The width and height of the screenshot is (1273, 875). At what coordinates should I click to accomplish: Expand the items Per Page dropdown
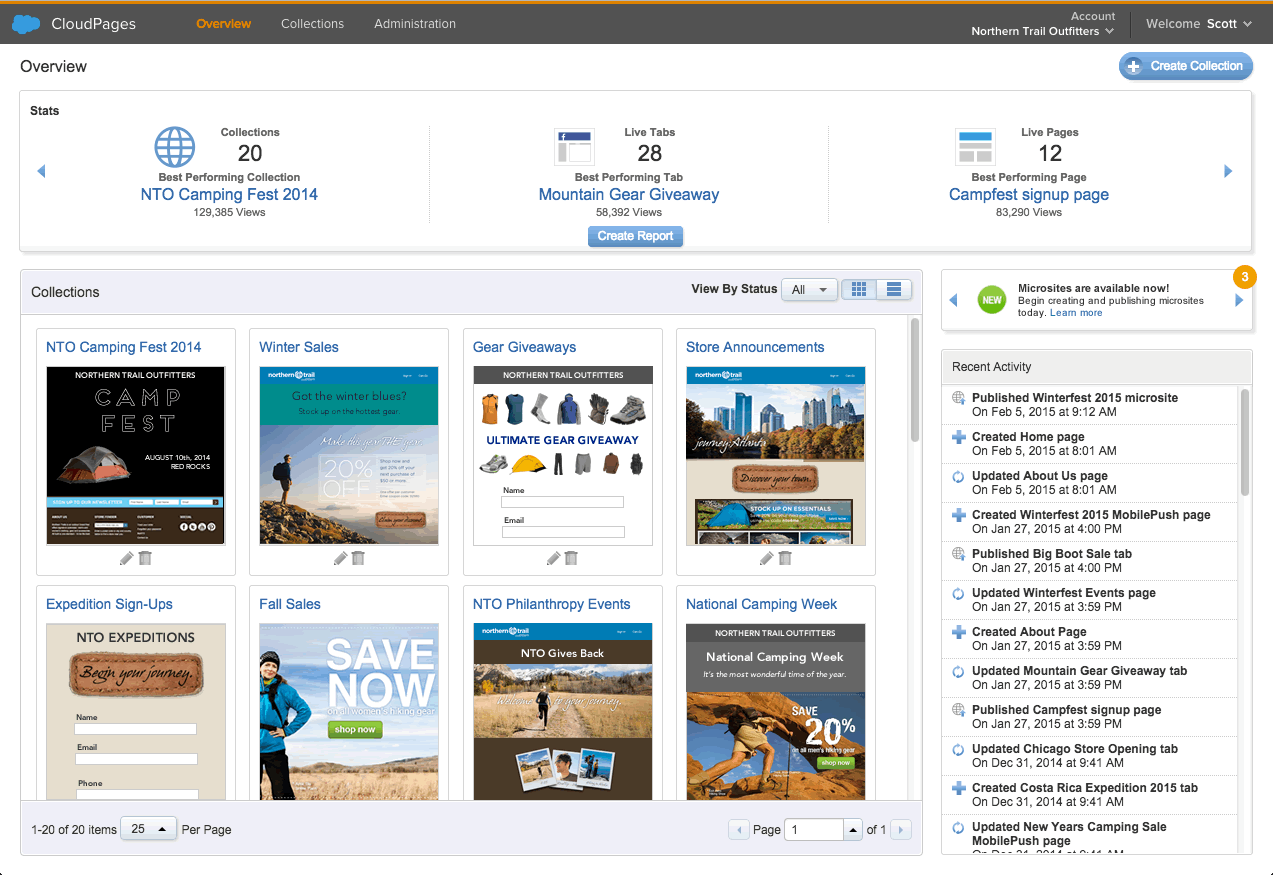(x=149, y=829)
